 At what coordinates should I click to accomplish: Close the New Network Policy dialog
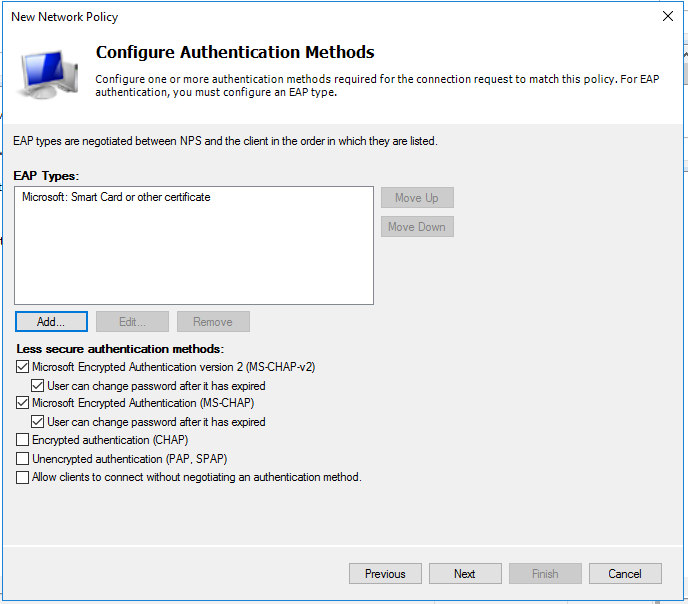(x=667, y=16)
